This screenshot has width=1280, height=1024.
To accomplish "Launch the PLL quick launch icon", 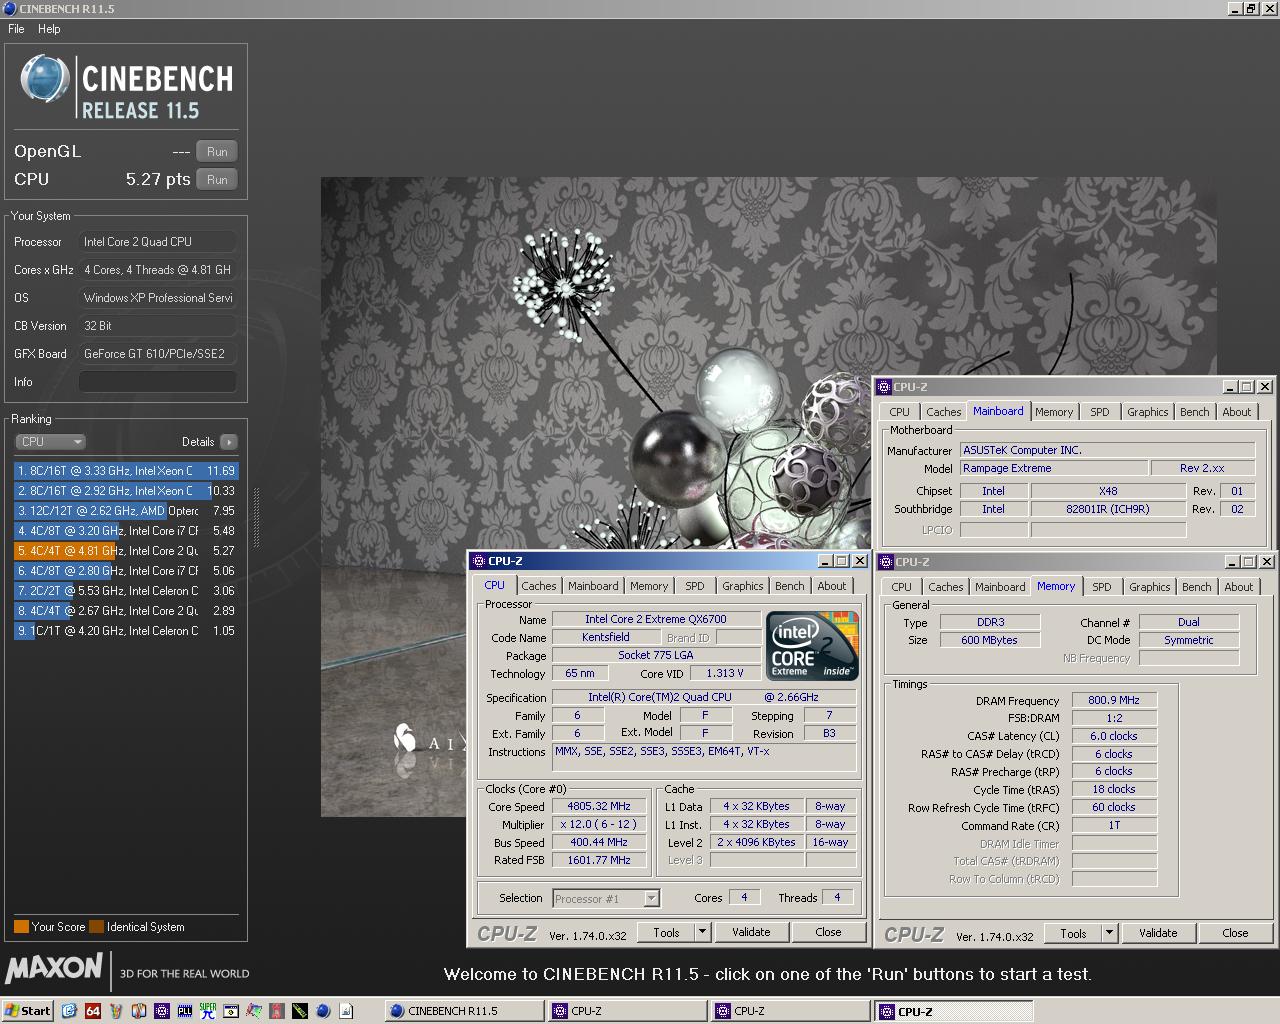I will [x=185, y=1011].
